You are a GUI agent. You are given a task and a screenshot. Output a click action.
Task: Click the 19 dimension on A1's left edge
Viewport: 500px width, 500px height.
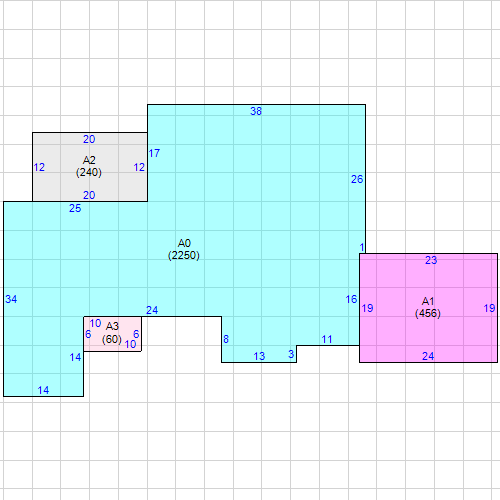tap(367, 308)
